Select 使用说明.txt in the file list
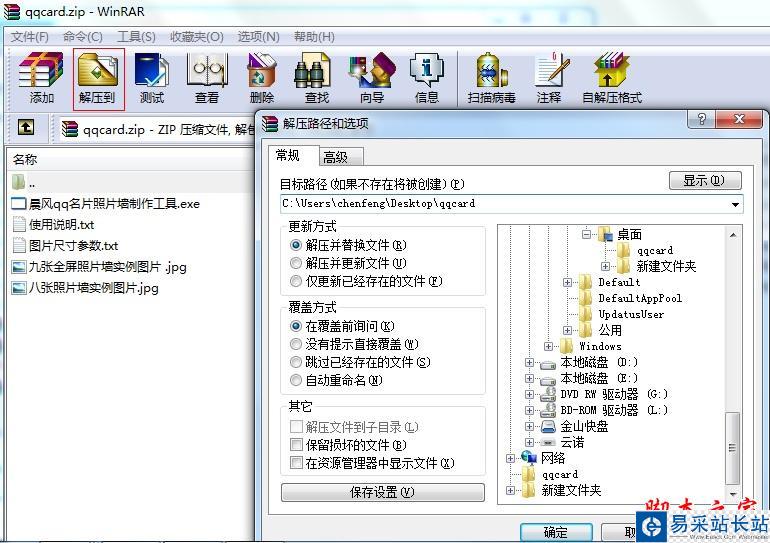The image size is (770, 543). [53, 224]
